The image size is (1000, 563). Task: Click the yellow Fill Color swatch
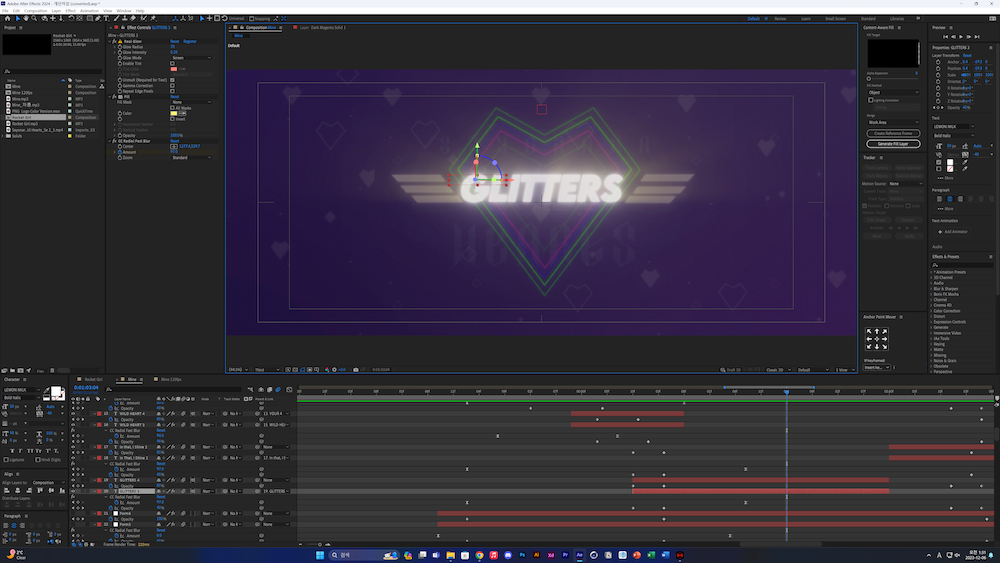click(175, 113)
